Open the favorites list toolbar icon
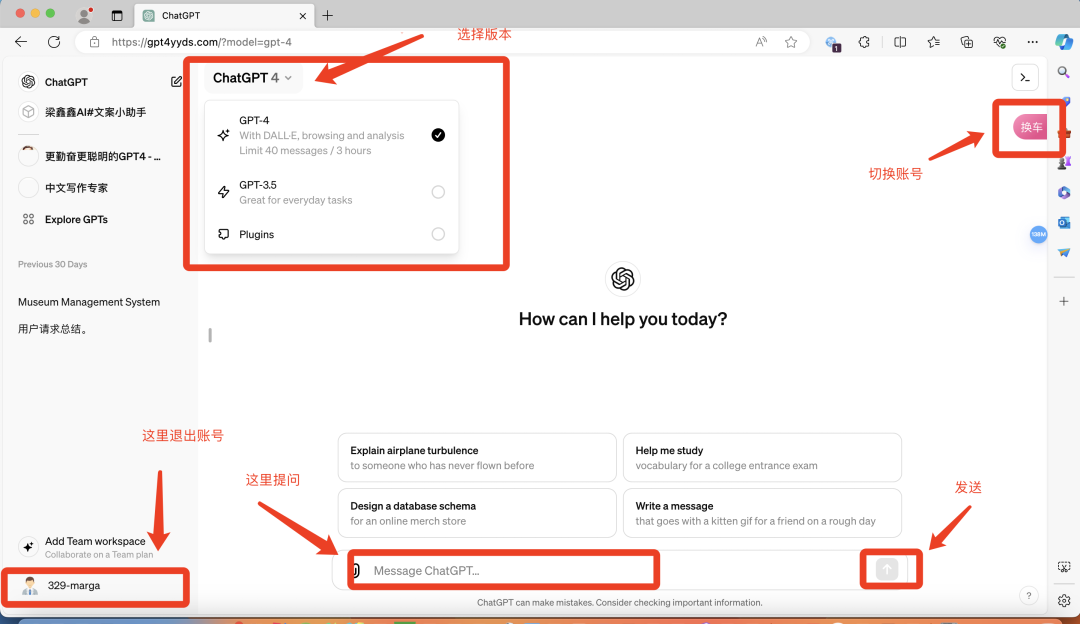Image resolution: width=1080 pixels, height=624 pixels. coord(933,42)
